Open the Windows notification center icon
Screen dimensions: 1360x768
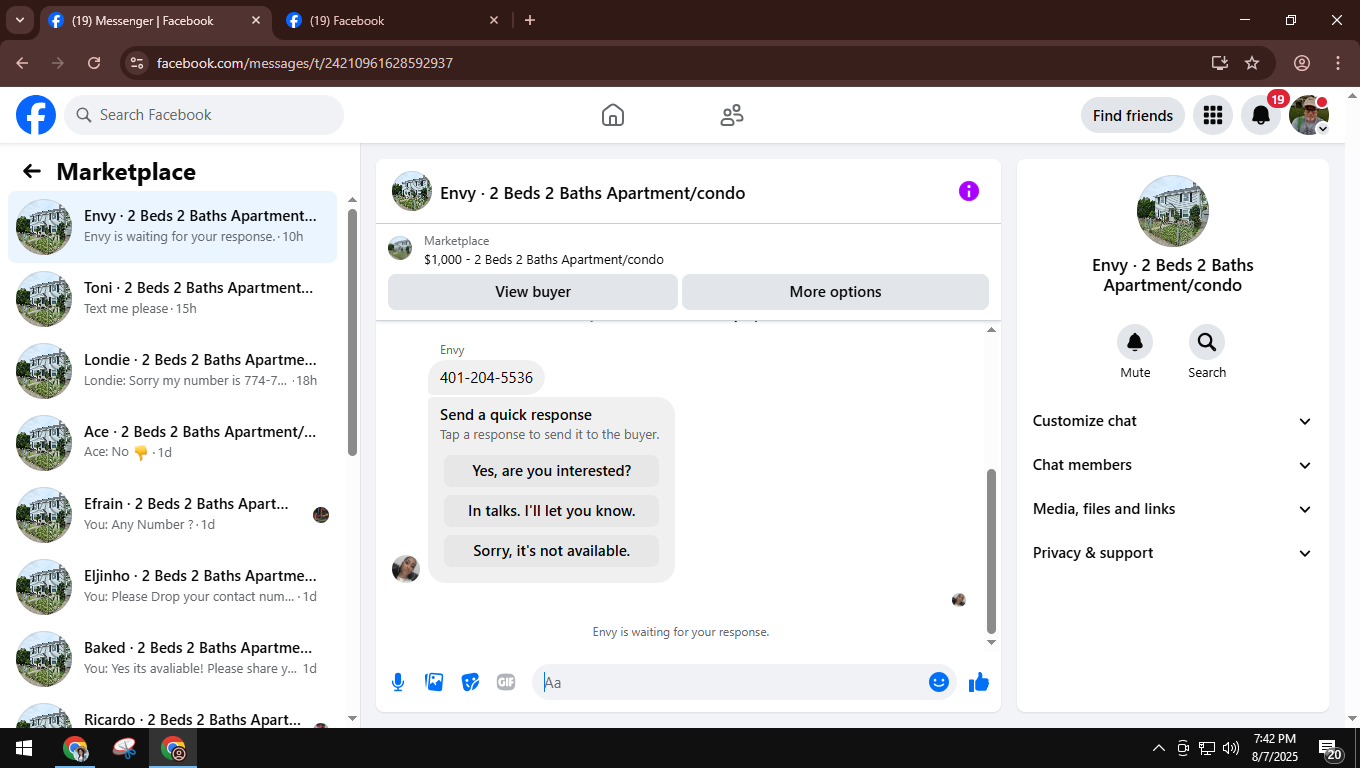pos(1330,749)
